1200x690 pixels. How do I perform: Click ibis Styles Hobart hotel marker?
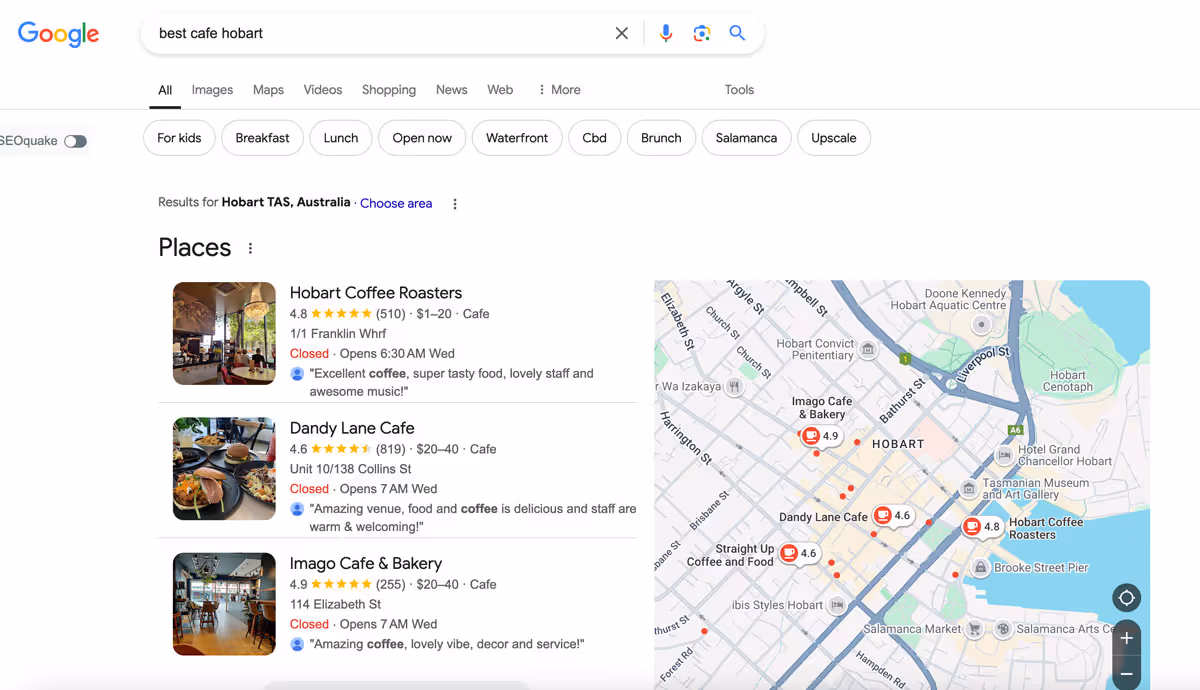click(x=838, y=605)
